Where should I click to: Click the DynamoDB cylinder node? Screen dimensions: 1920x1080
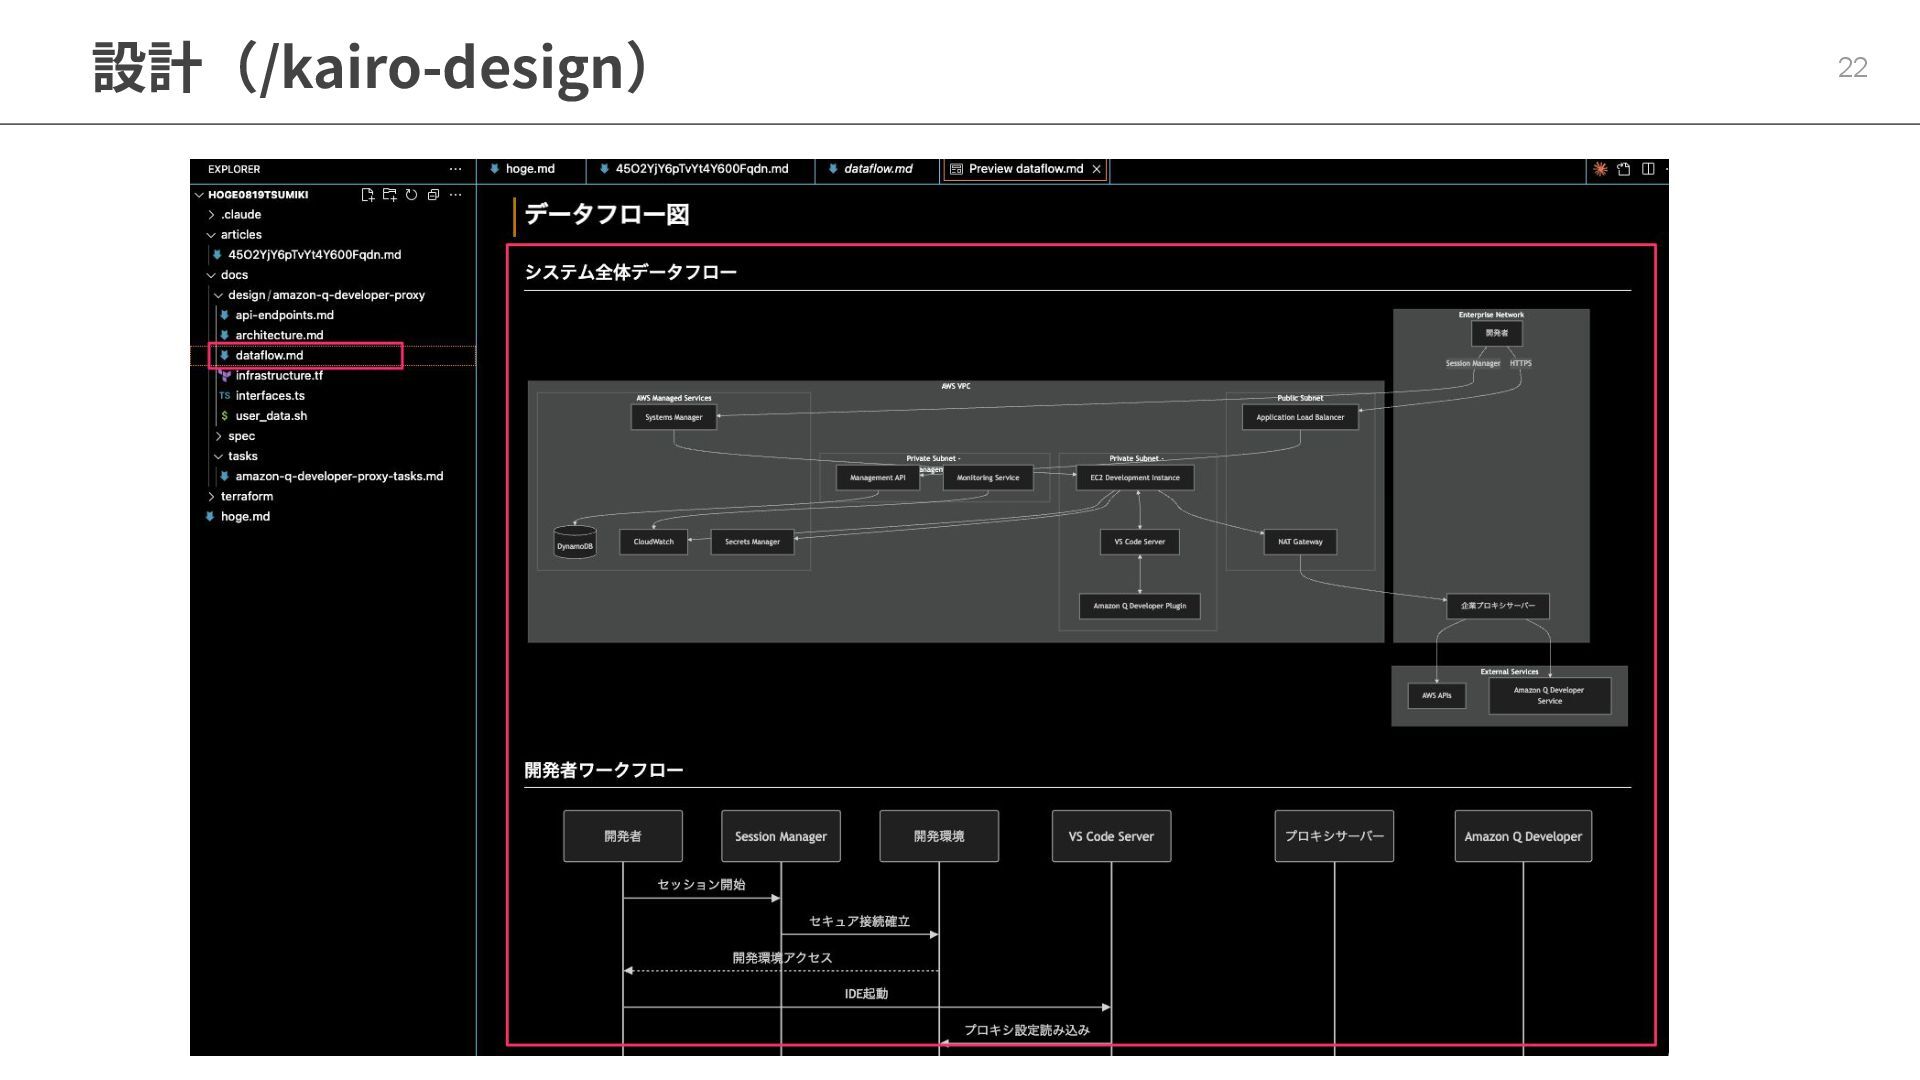click(575, 542)
